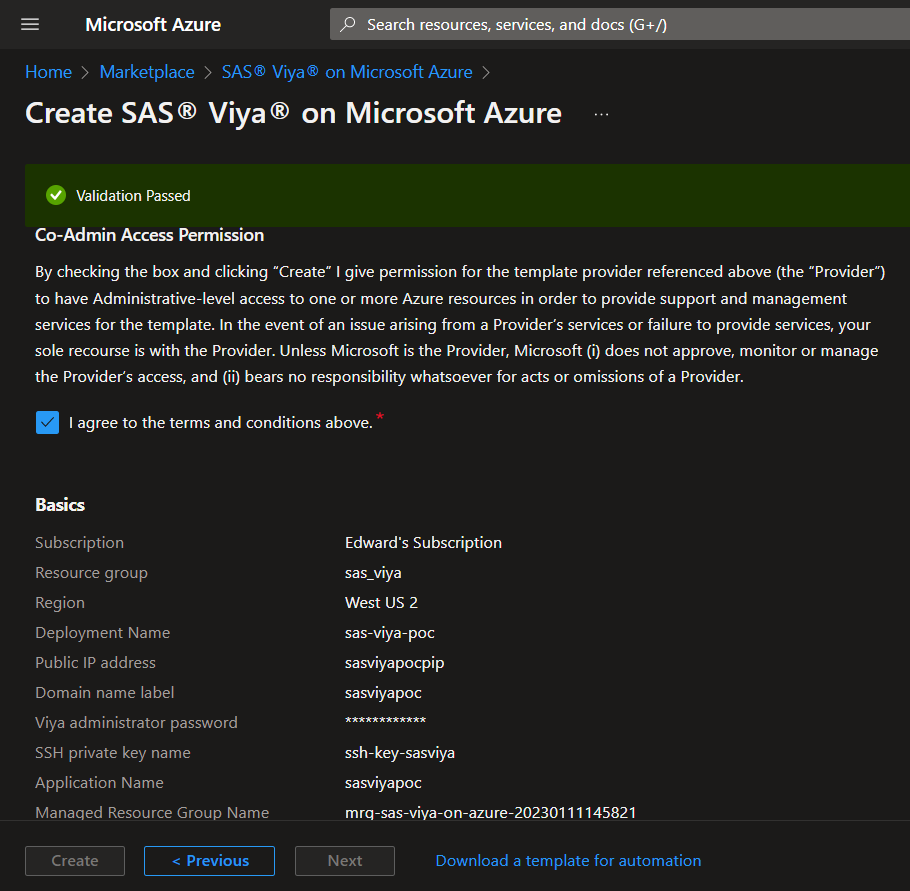The image size is (910, 891).
Task: Select the sas-viya-poc deployment name value
Action: pos(389,632)
